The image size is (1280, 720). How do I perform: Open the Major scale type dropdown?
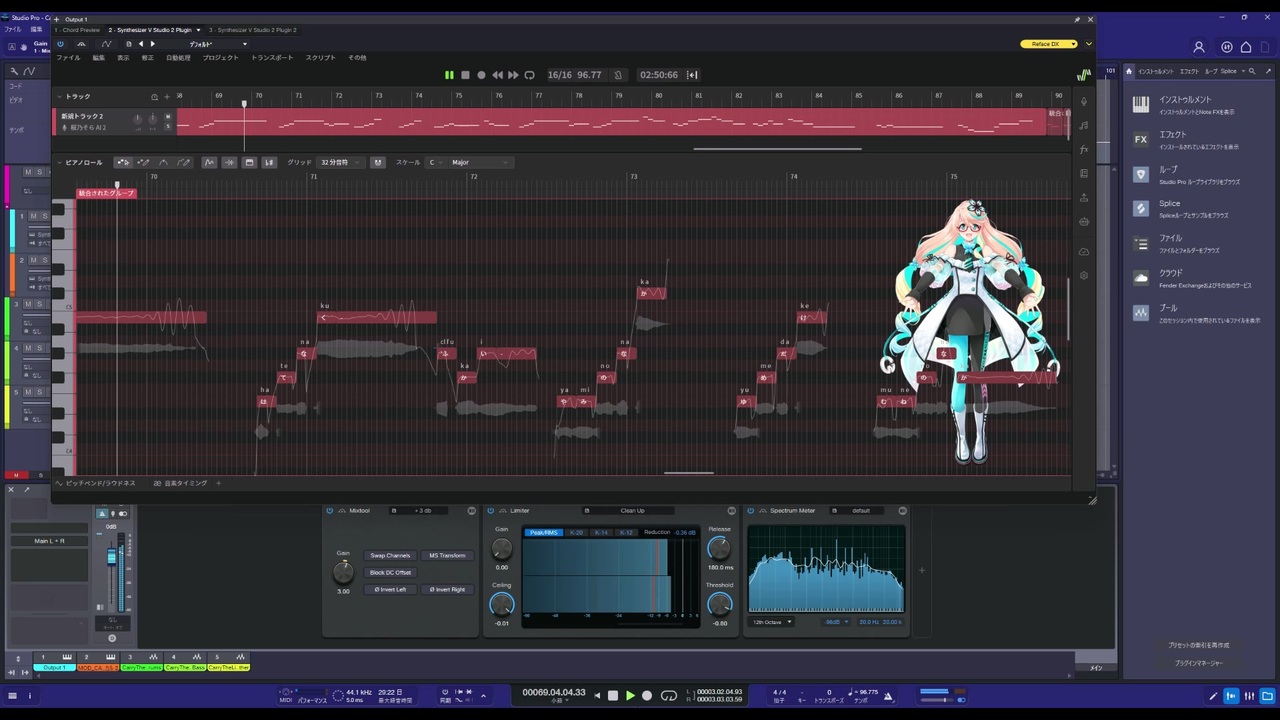pos(480,162)
